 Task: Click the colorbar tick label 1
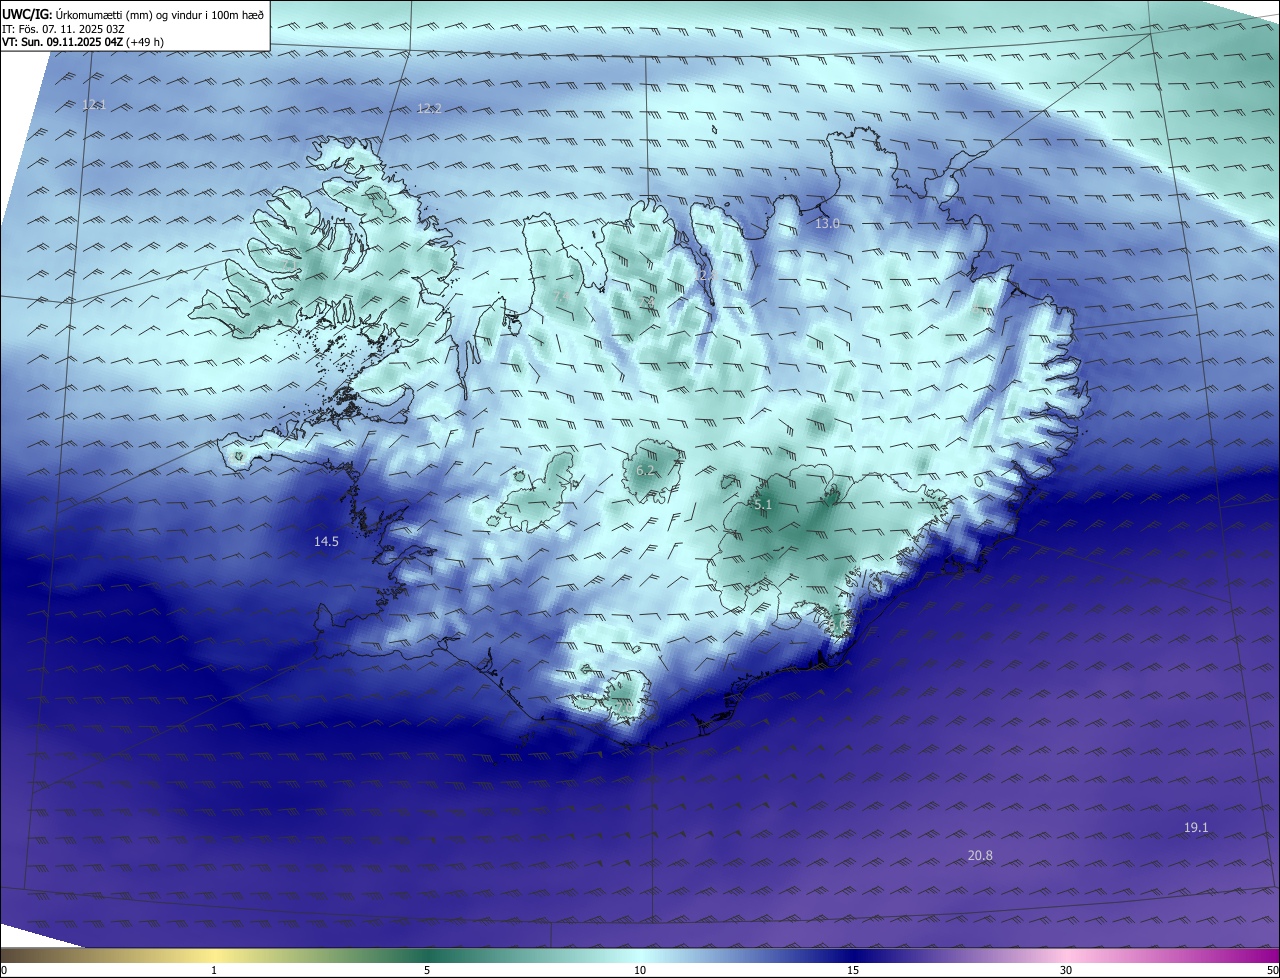214,970
